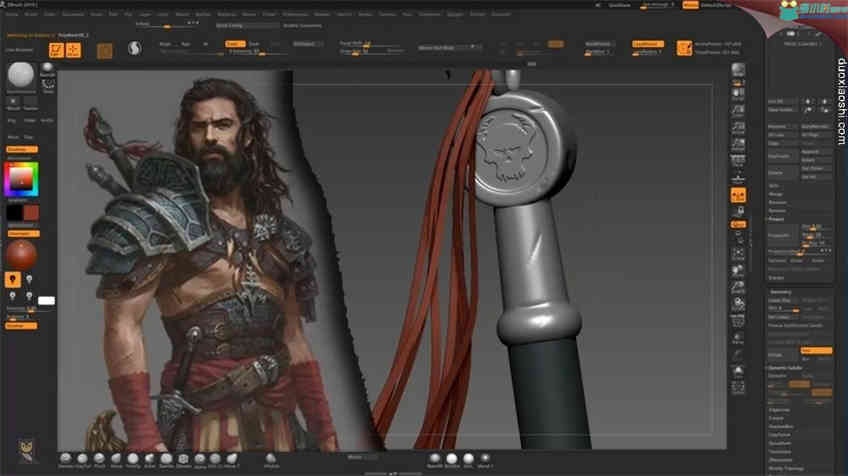Click Freeze SubDivision Levels button
This screenshot has width=848, height=476.
[x=796, y=326]
